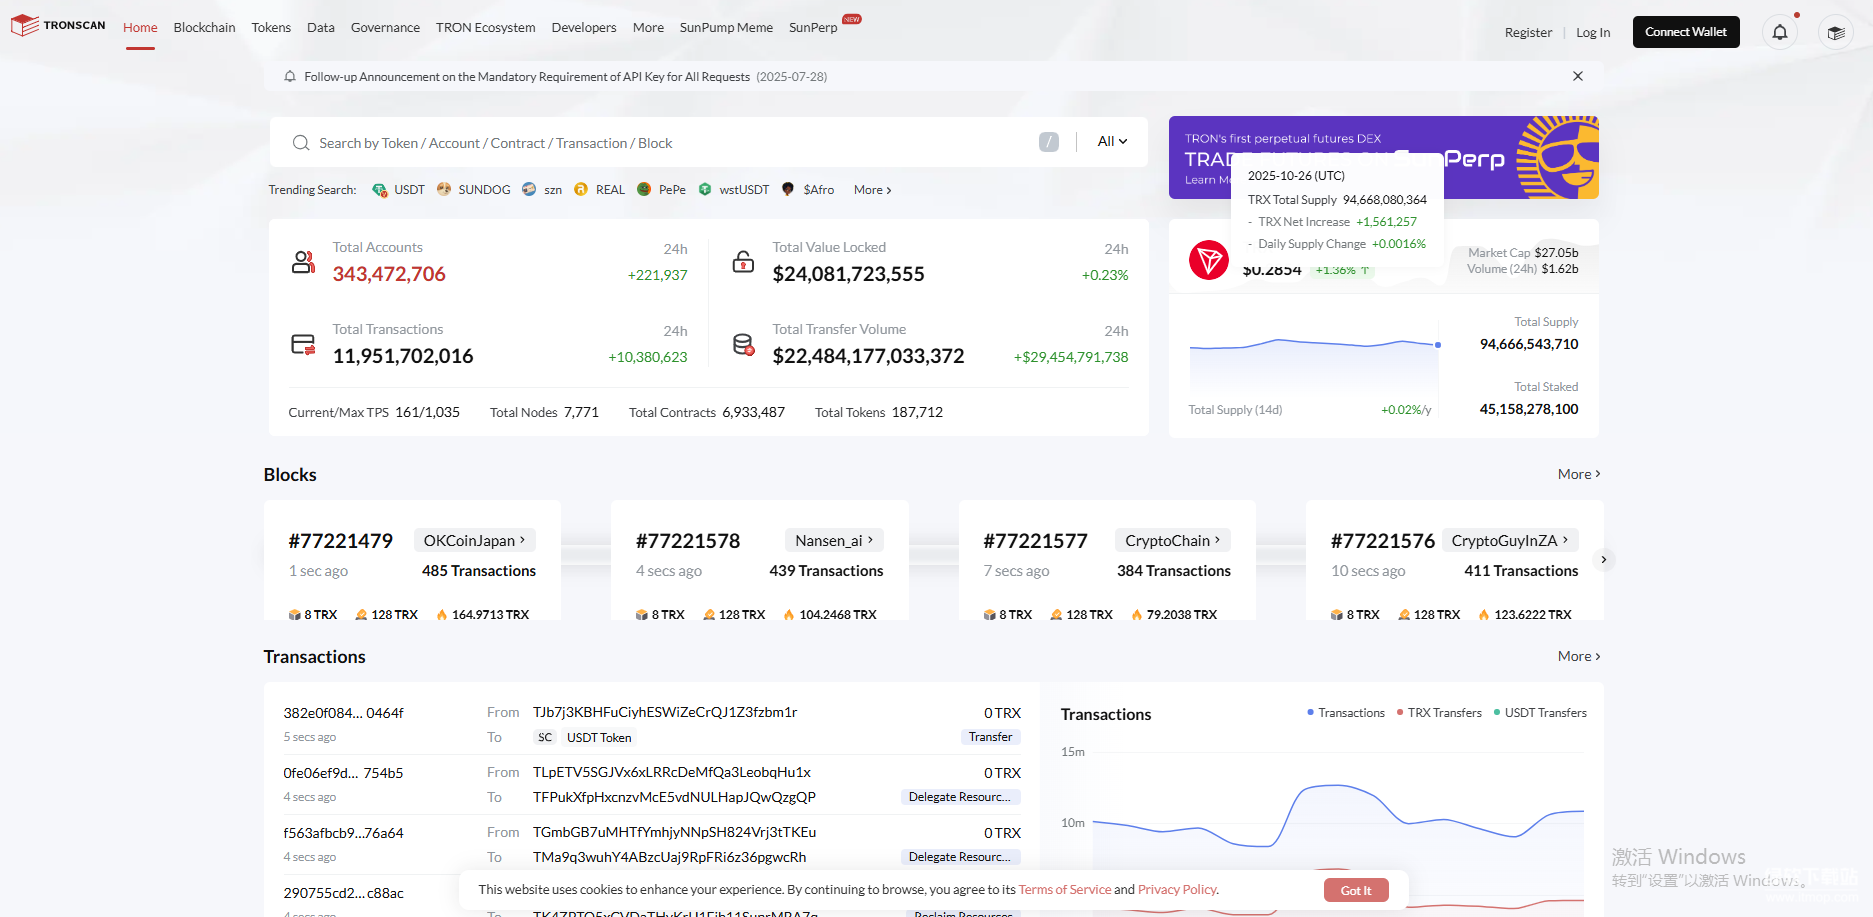Click the slash shortcut icon in search bar

pyautogui.click(x=1048, y=142)
